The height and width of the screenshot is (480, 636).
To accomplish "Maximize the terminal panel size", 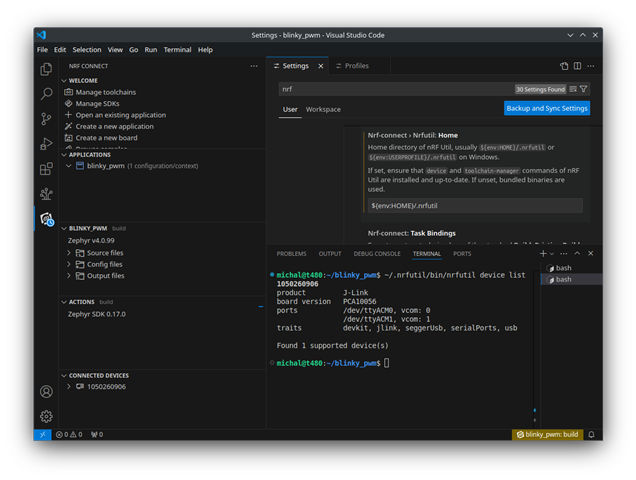I will pyautogui.click(x=577, y=254).
